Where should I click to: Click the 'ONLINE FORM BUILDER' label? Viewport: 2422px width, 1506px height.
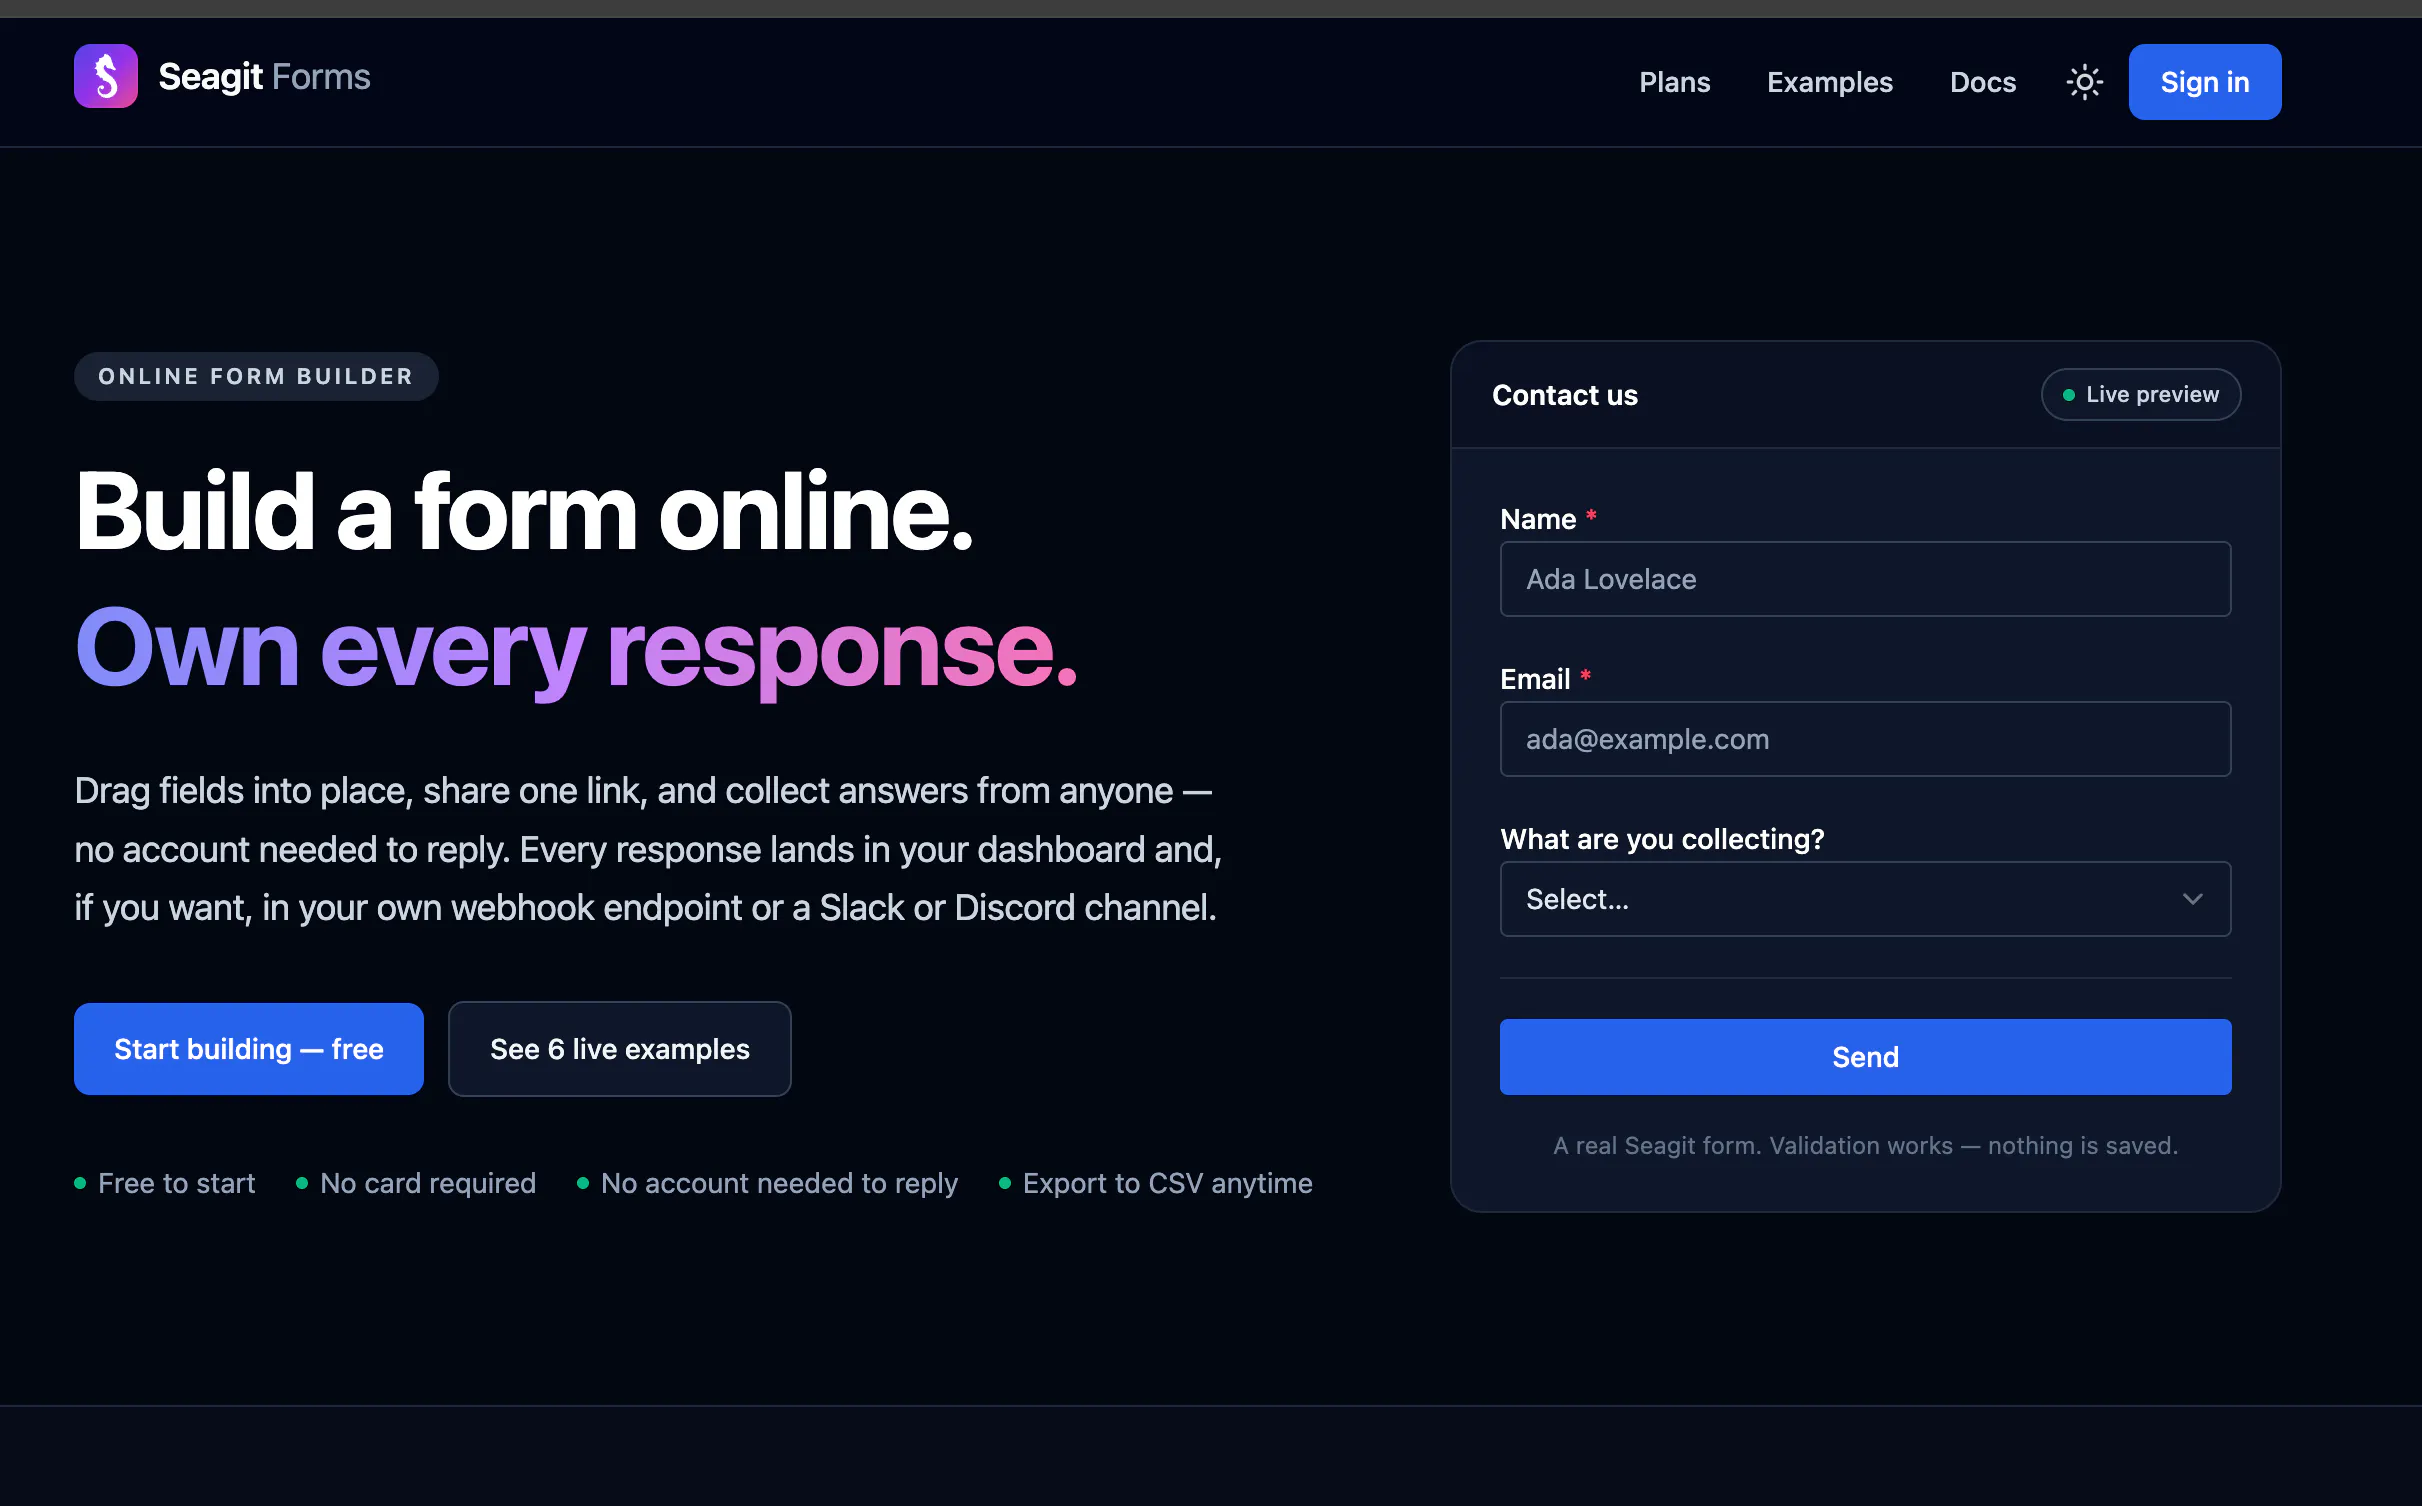point(256,377)
